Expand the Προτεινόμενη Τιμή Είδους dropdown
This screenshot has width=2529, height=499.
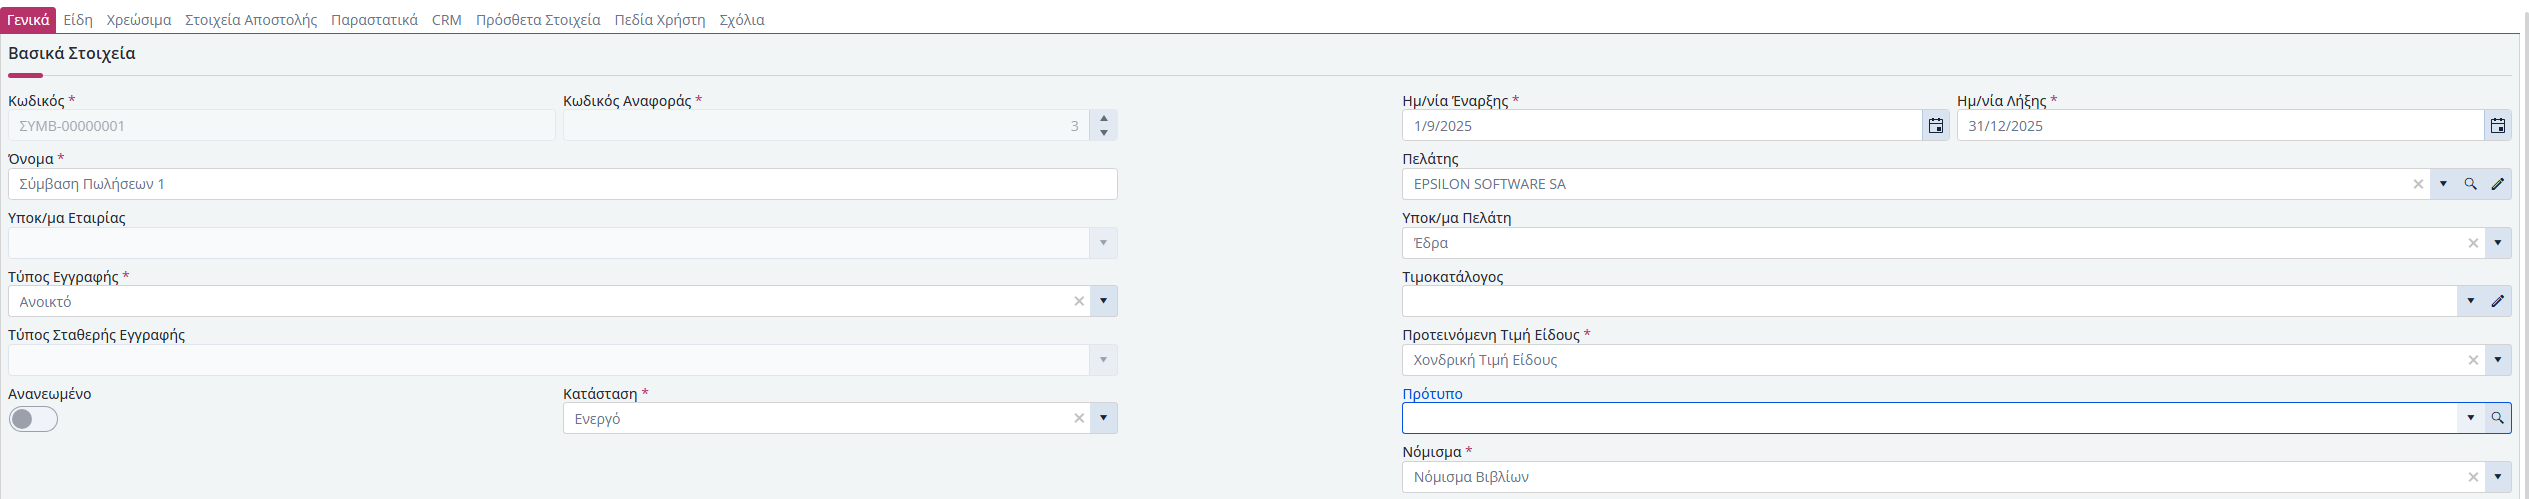(x=2497, y=360)
